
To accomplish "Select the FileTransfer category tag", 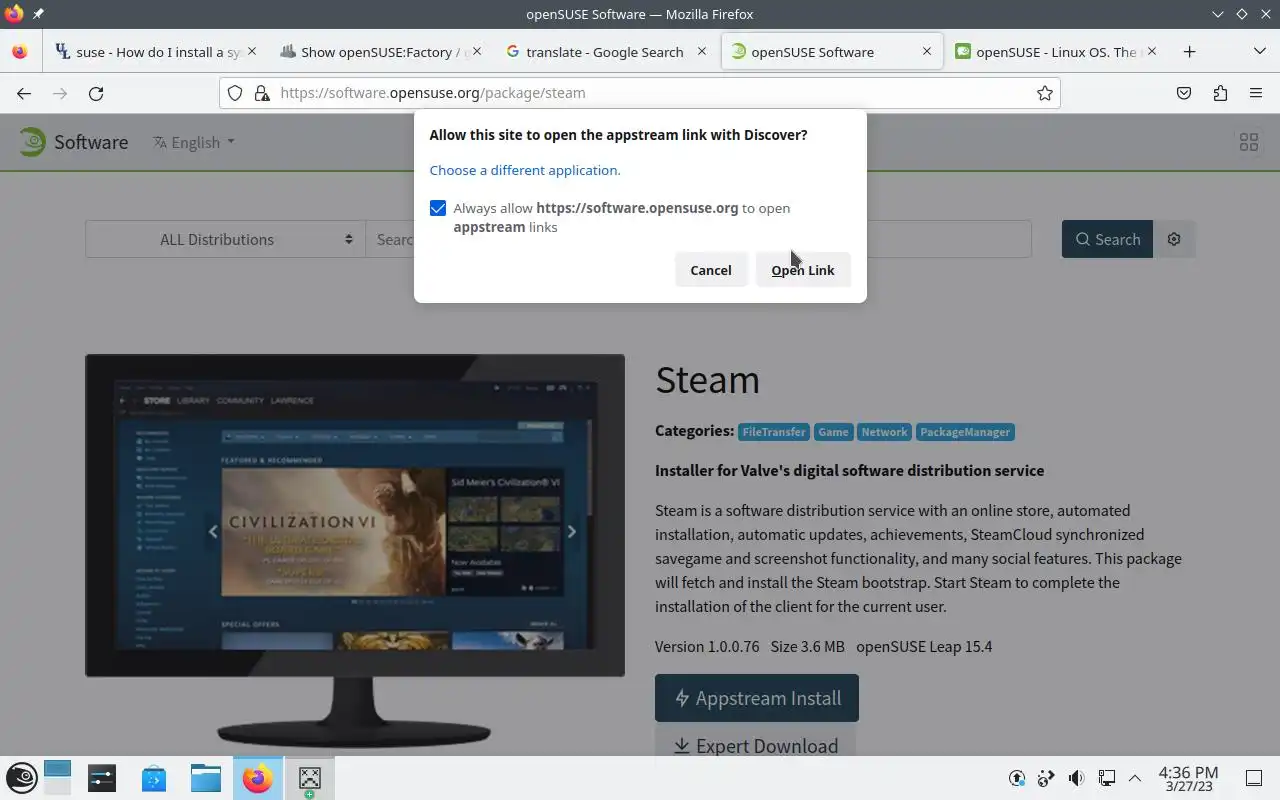I will coord(774,432).
